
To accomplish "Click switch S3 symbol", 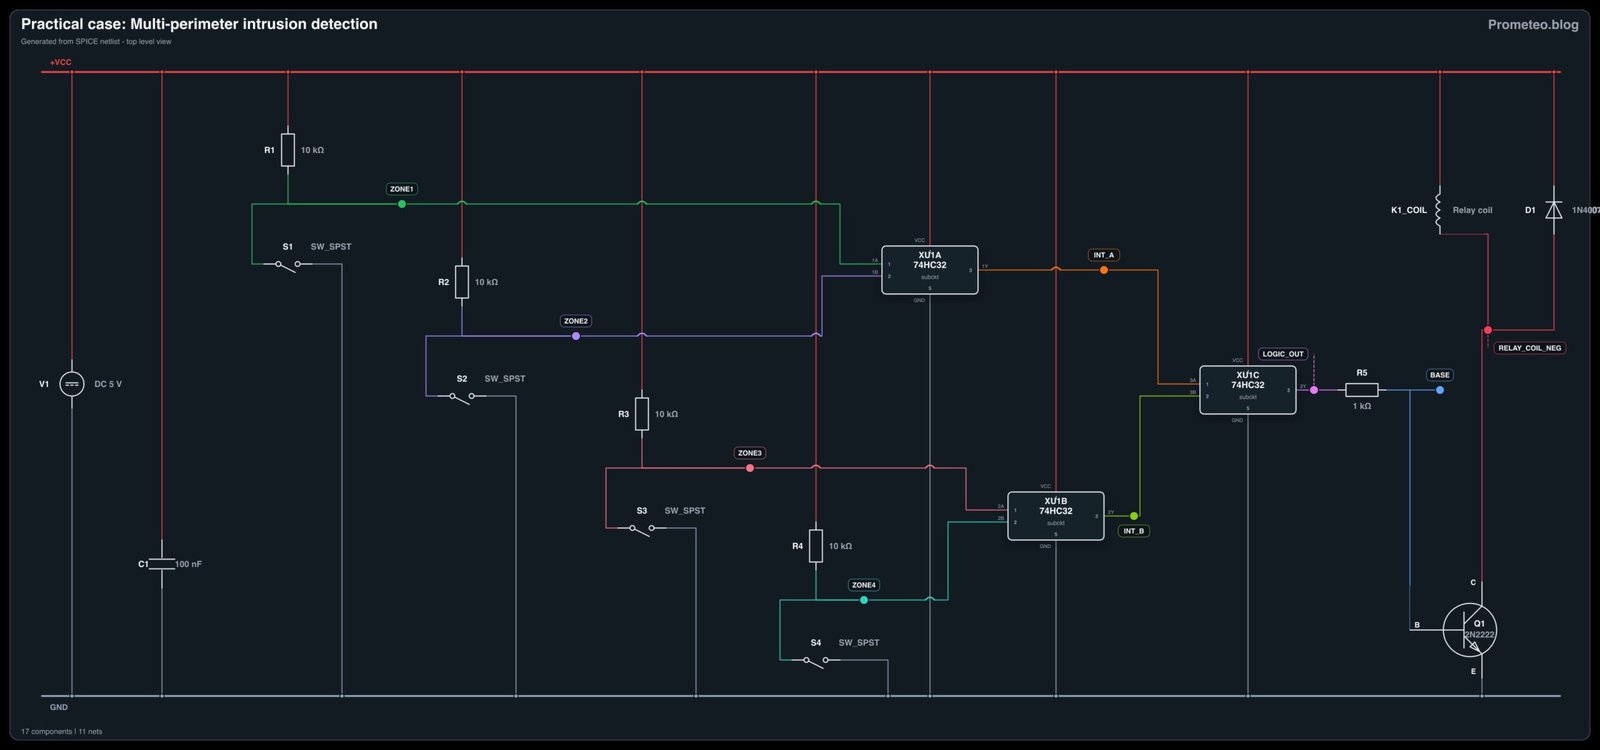I will (x=642, y=529).
